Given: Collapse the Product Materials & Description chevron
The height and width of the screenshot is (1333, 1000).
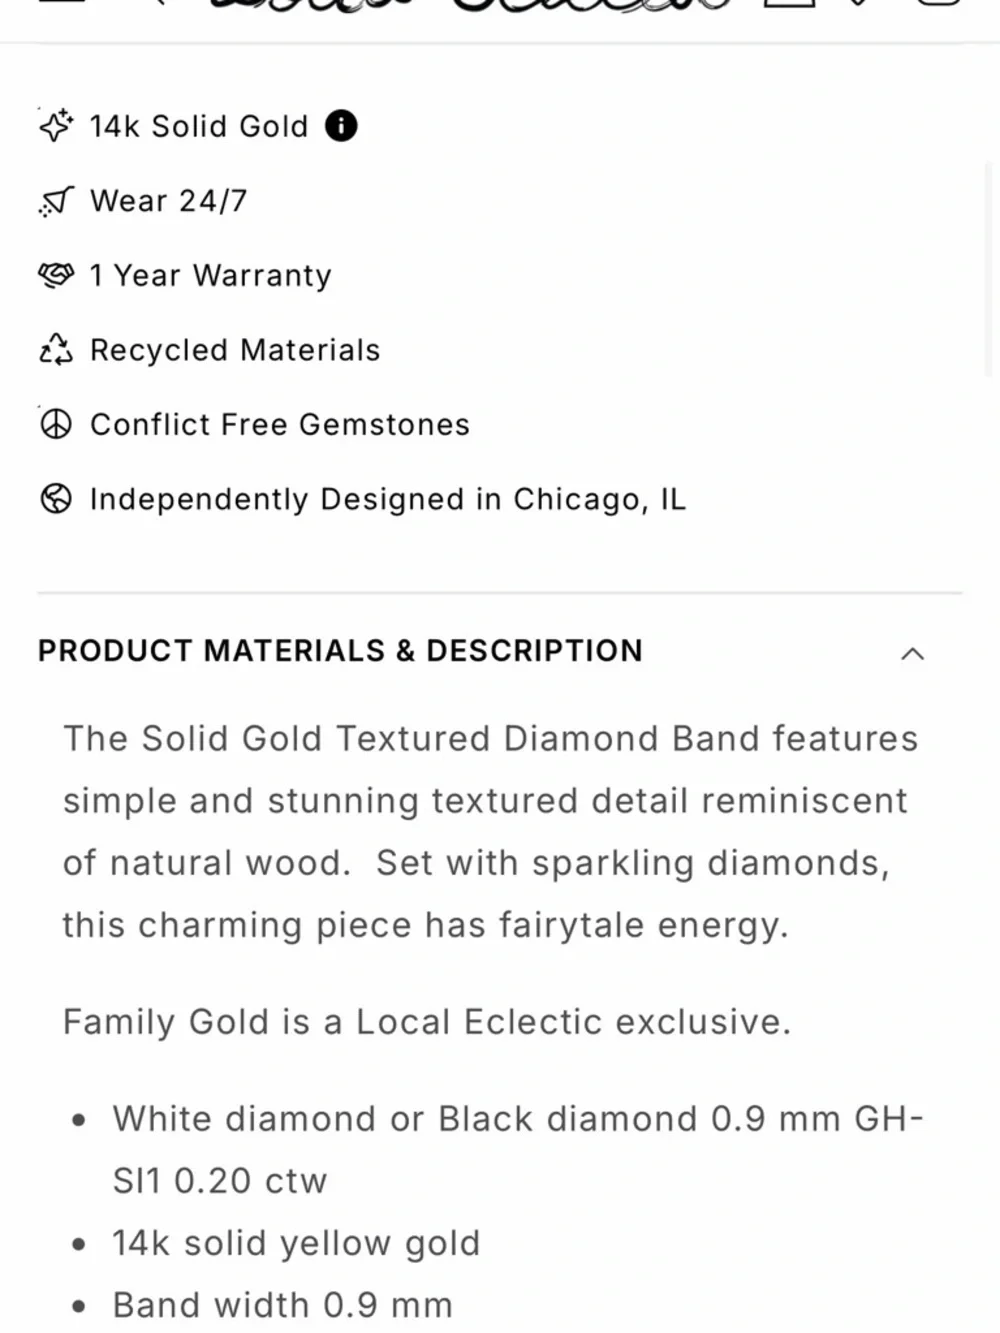Looking at the screenshot, I should (912, 653).
